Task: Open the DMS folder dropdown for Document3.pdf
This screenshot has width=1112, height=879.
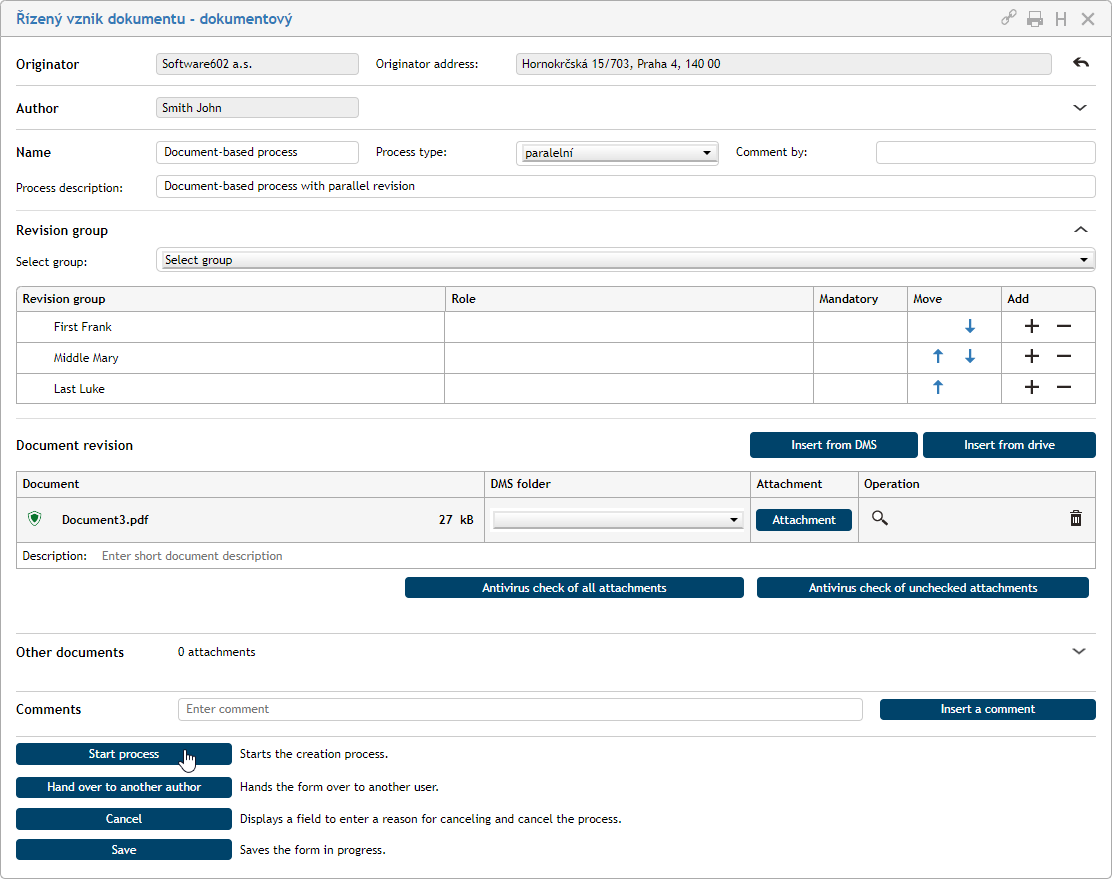Action: (x=617, y=520)
